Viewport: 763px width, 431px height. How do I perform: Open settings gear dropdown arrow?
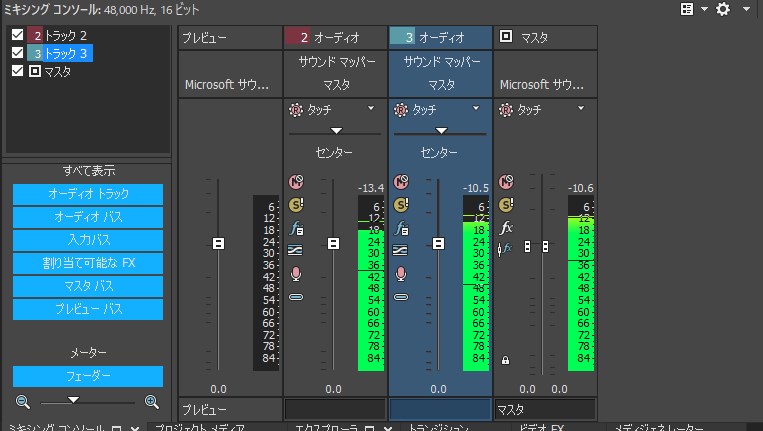coord(746,9)
